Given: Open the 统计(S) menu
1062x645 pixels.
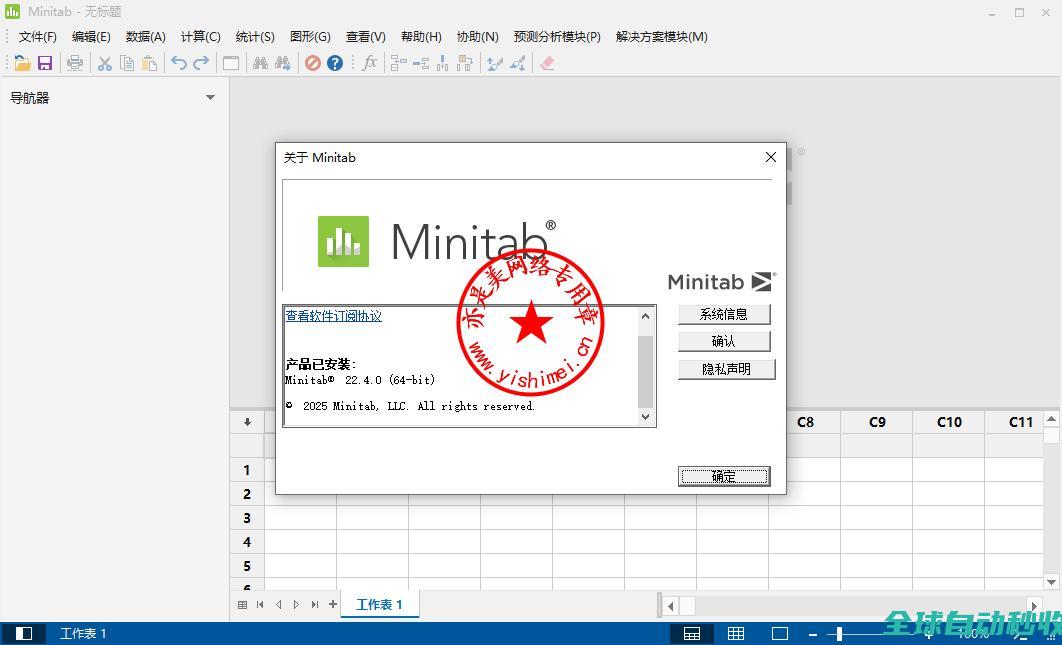Looking at the screenshot, I should (x=255, y=37).
